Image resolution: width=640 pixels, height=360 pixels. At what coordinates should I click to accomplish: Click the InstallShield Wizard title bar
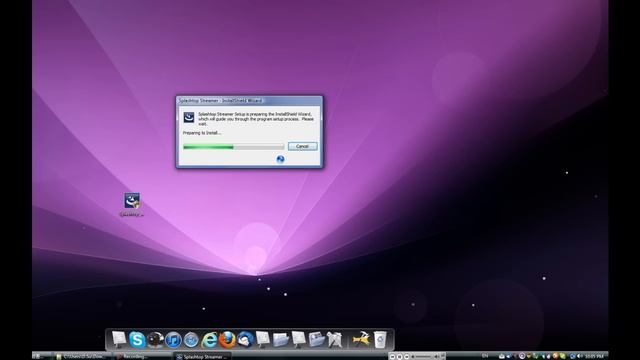[249, 100]
